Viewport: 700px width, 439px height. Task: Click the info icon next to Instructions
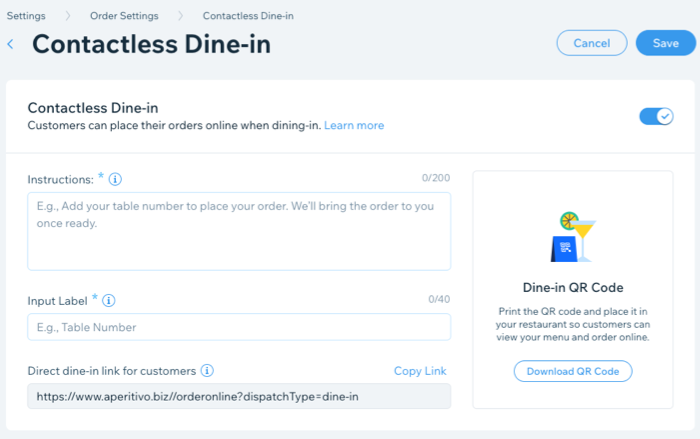click(115, 179)
